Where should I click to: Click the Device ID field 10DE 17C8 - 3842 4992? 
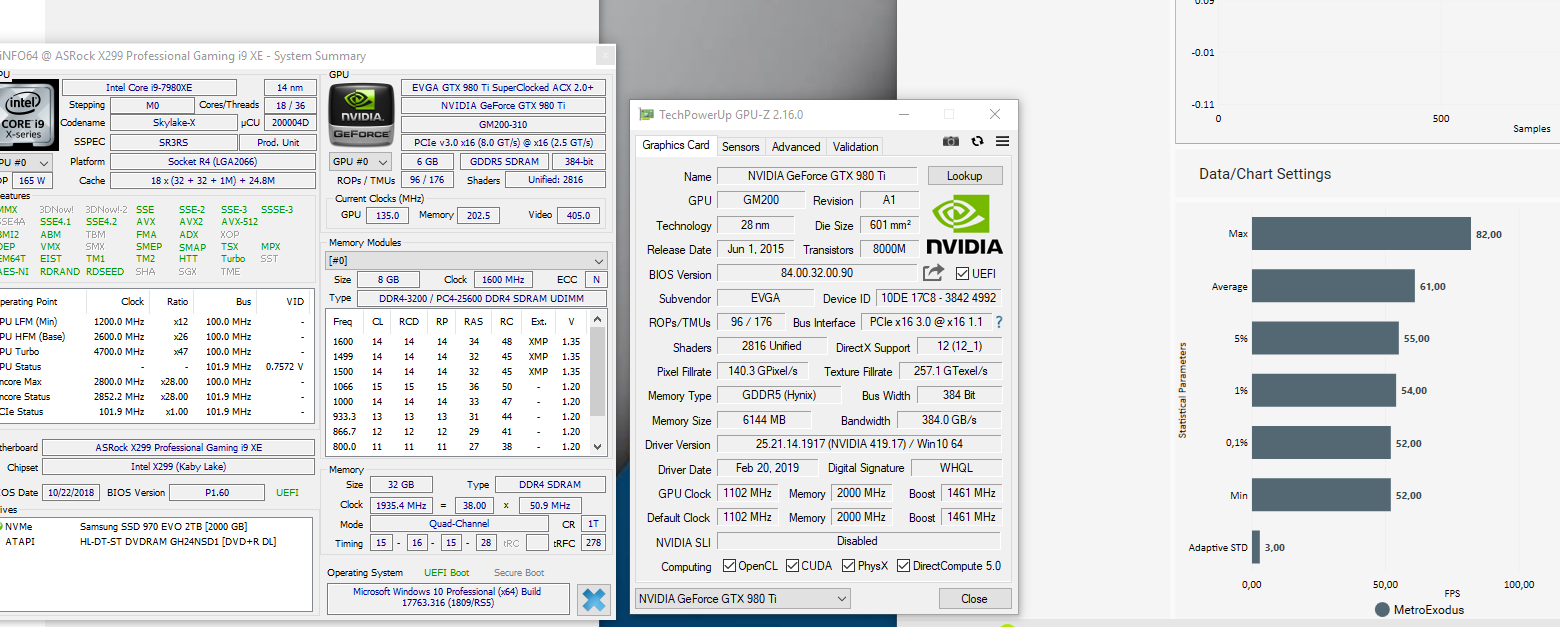click(938, 298)
